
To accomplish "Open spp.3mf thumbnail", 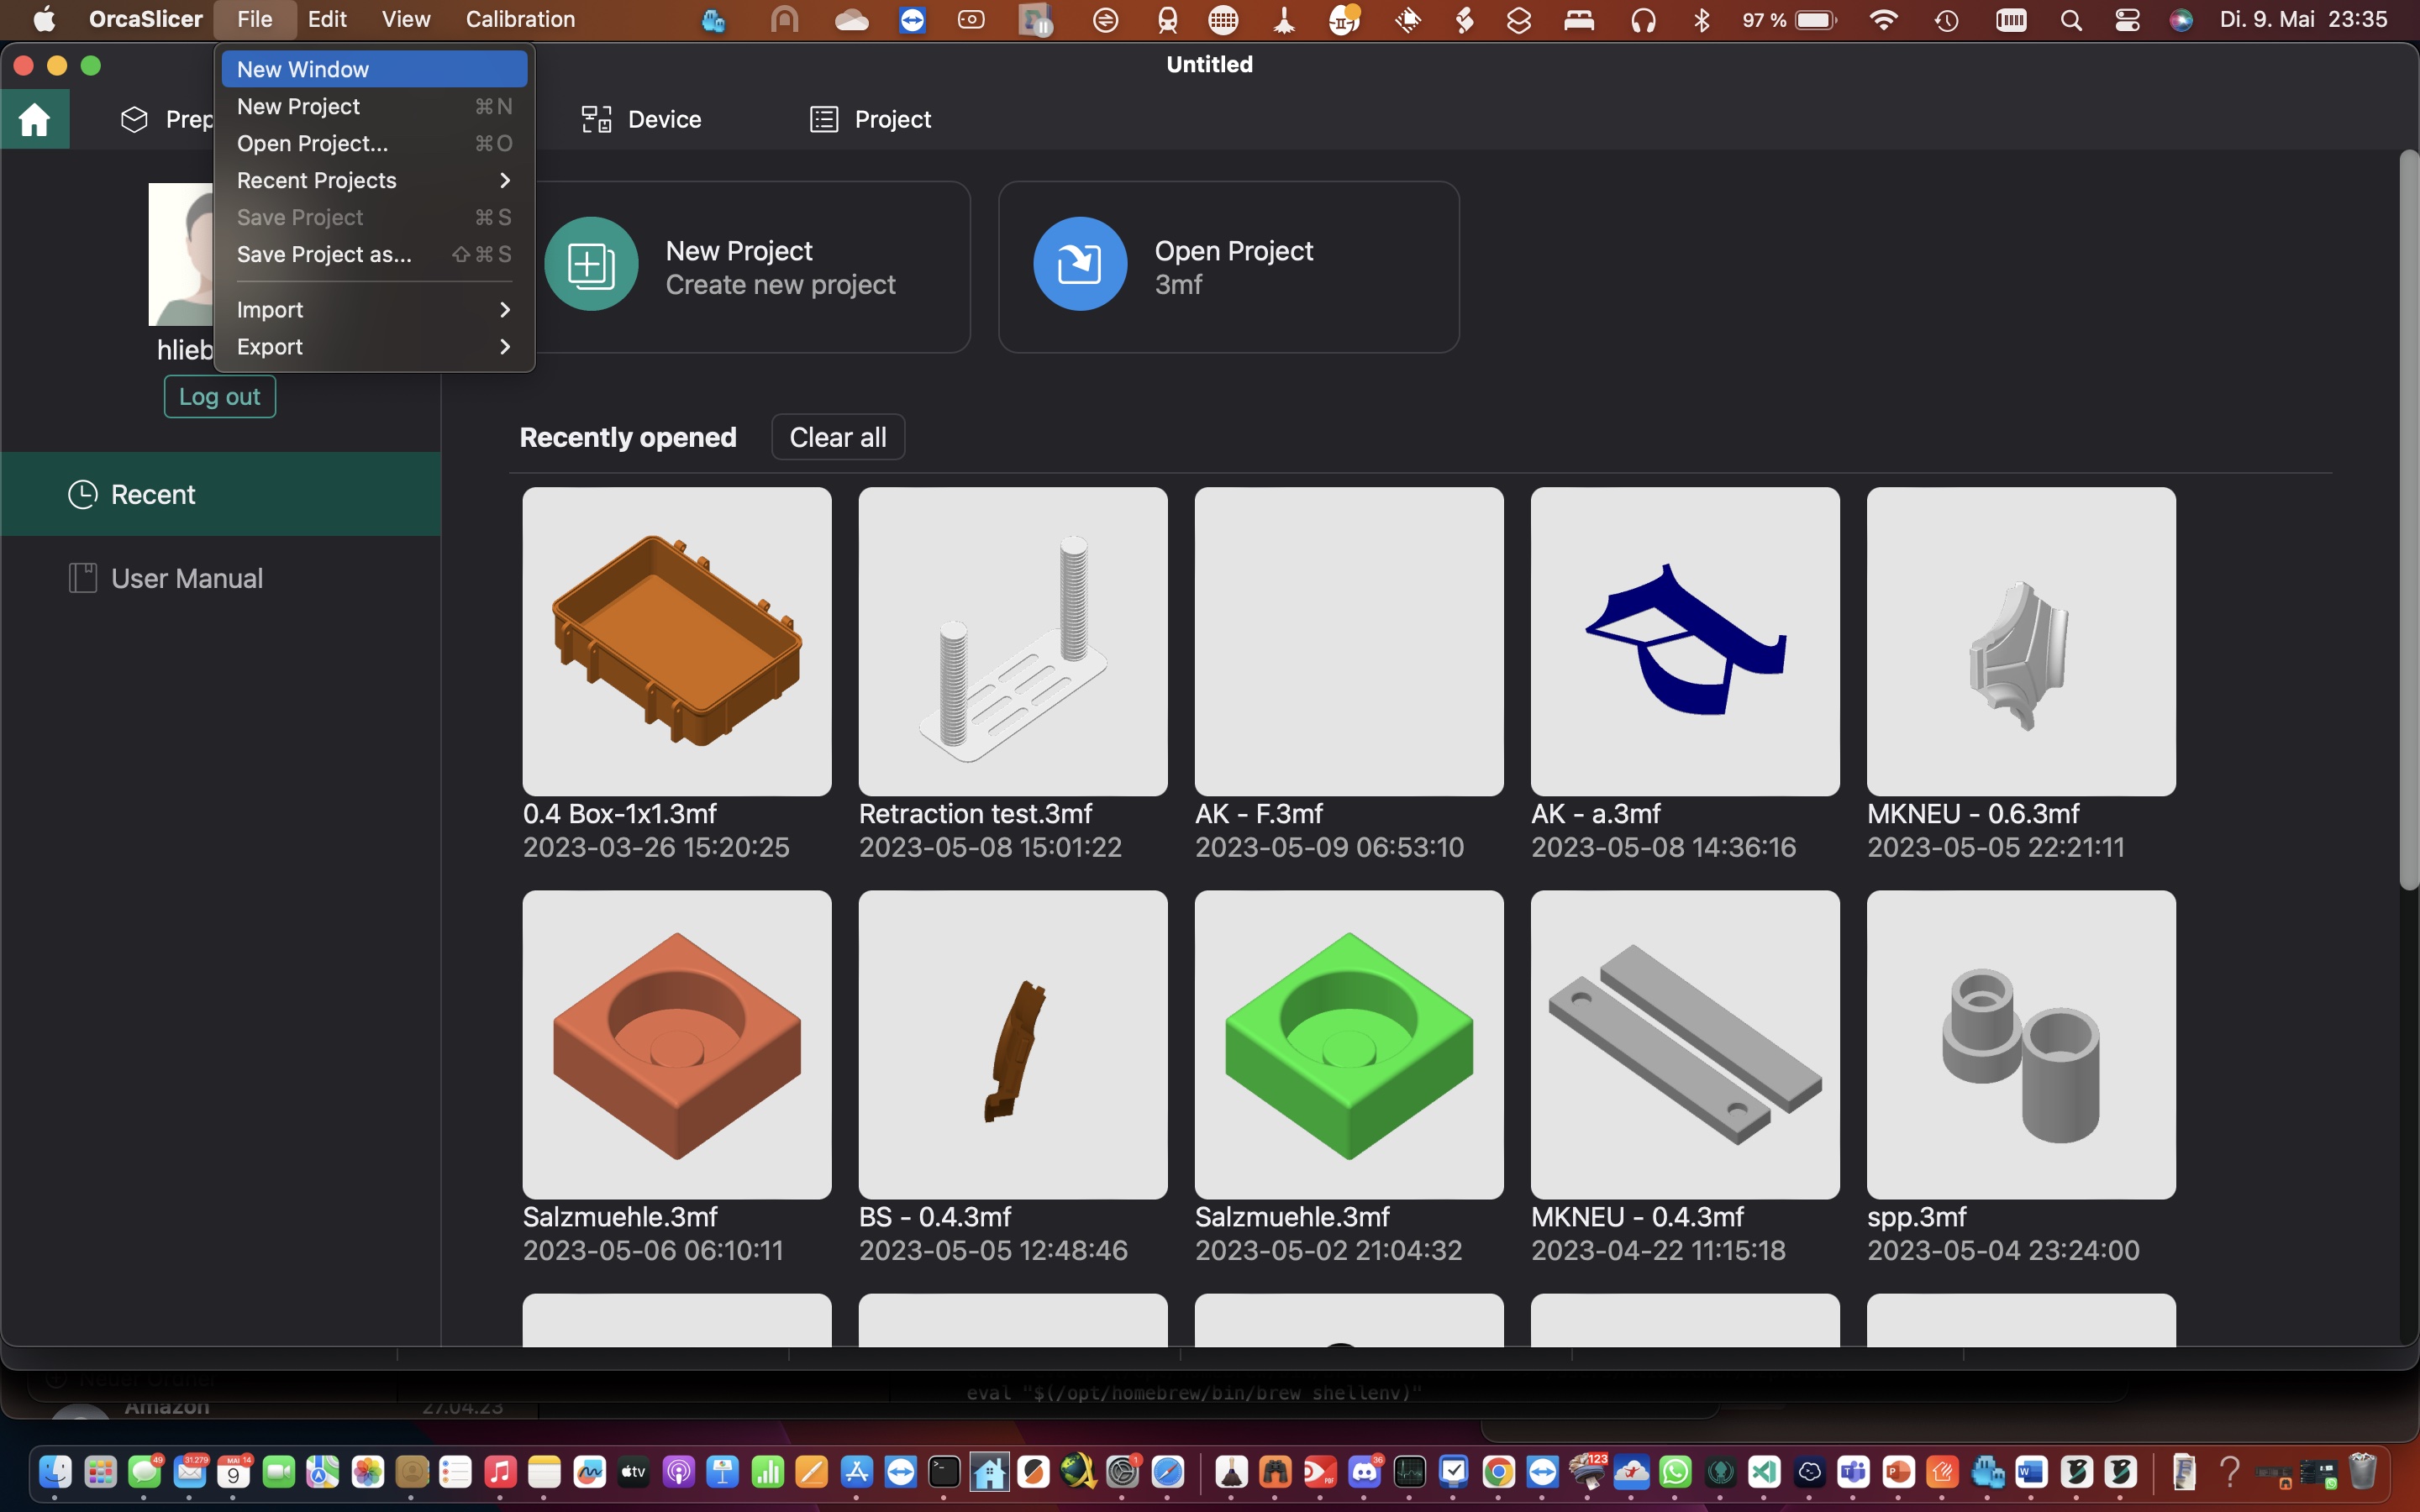I will [x=2021, y=1045].
